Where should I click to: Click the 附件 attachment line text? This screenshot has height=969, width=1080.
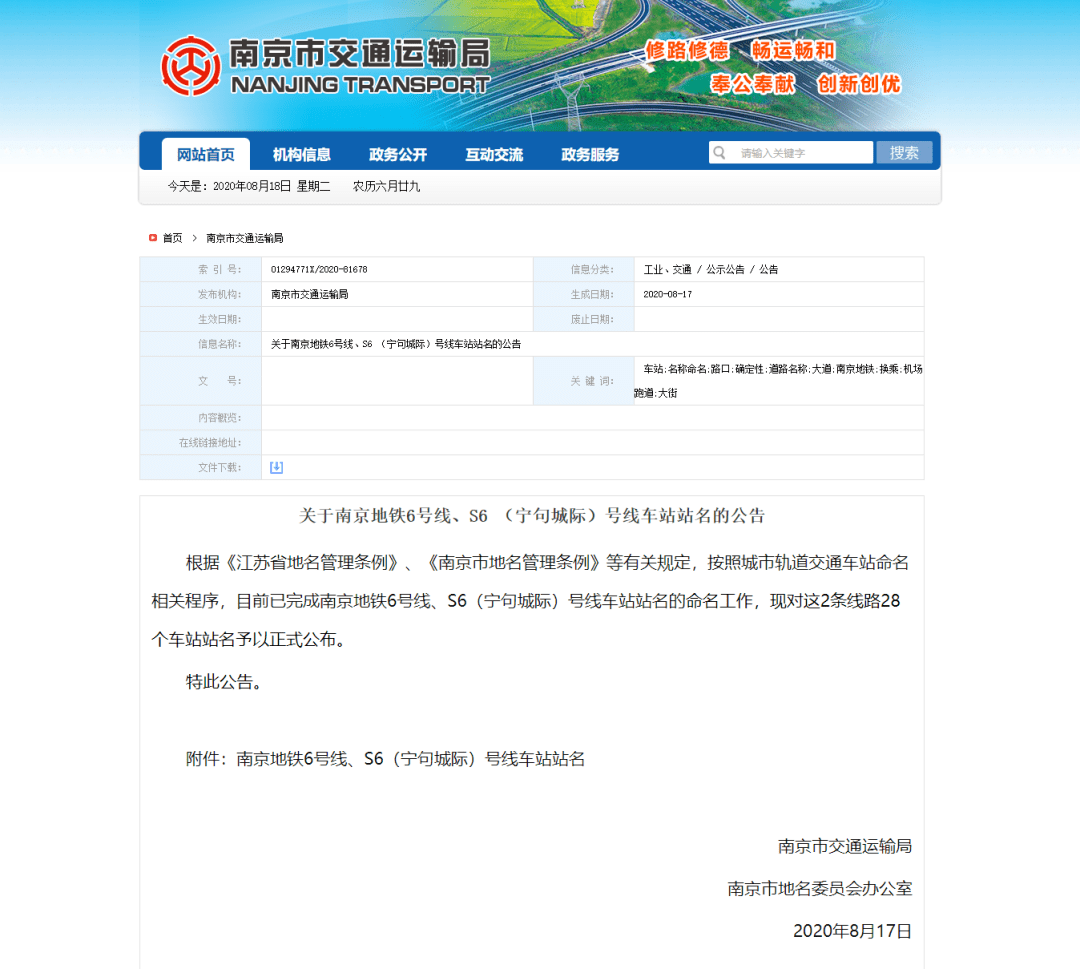[x=385, y=759]
